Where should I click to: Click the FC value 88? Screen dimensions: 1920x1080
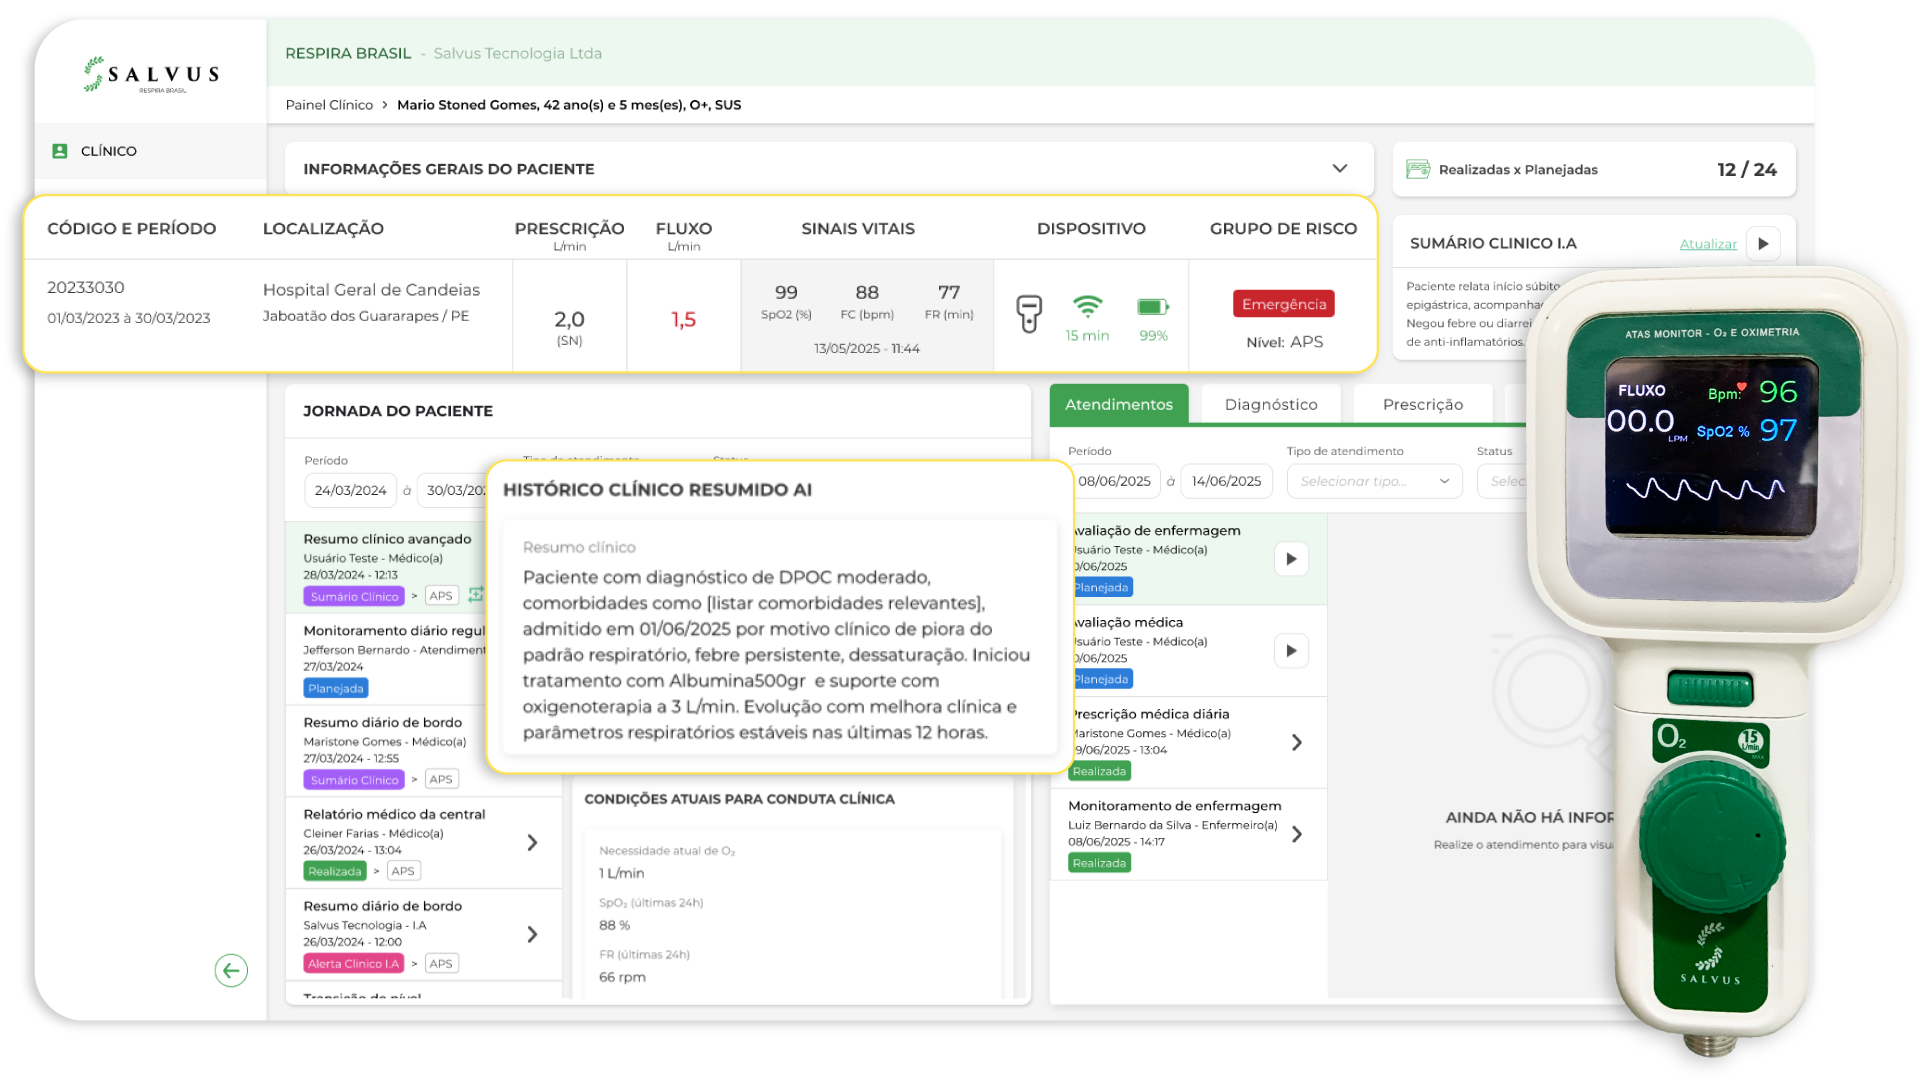coord(867,292)
